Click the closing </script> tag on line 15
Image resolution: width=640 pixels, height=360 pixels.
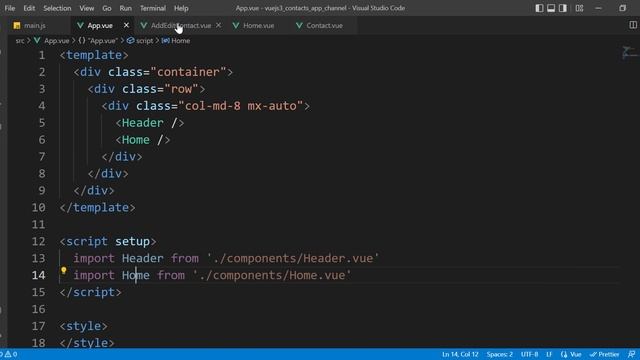click(x=91, y=292)
